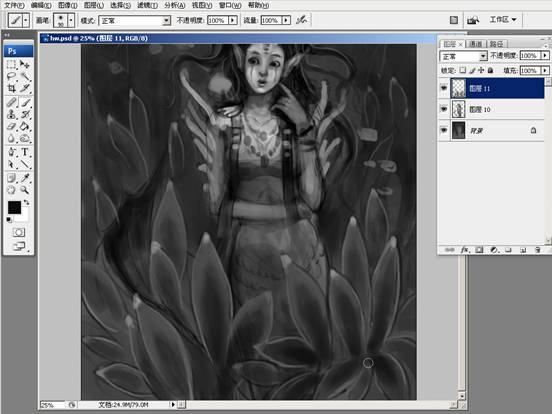Open layer 不透明度 arrow in layers panel

click(545, 56)
